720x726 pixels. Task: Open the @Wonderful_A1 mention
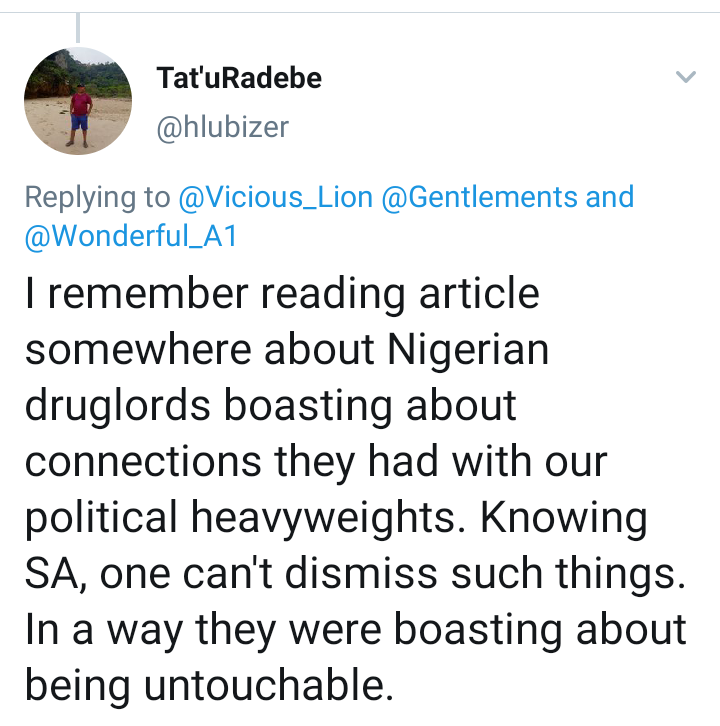pyautogui.click(x=131, y=236)
